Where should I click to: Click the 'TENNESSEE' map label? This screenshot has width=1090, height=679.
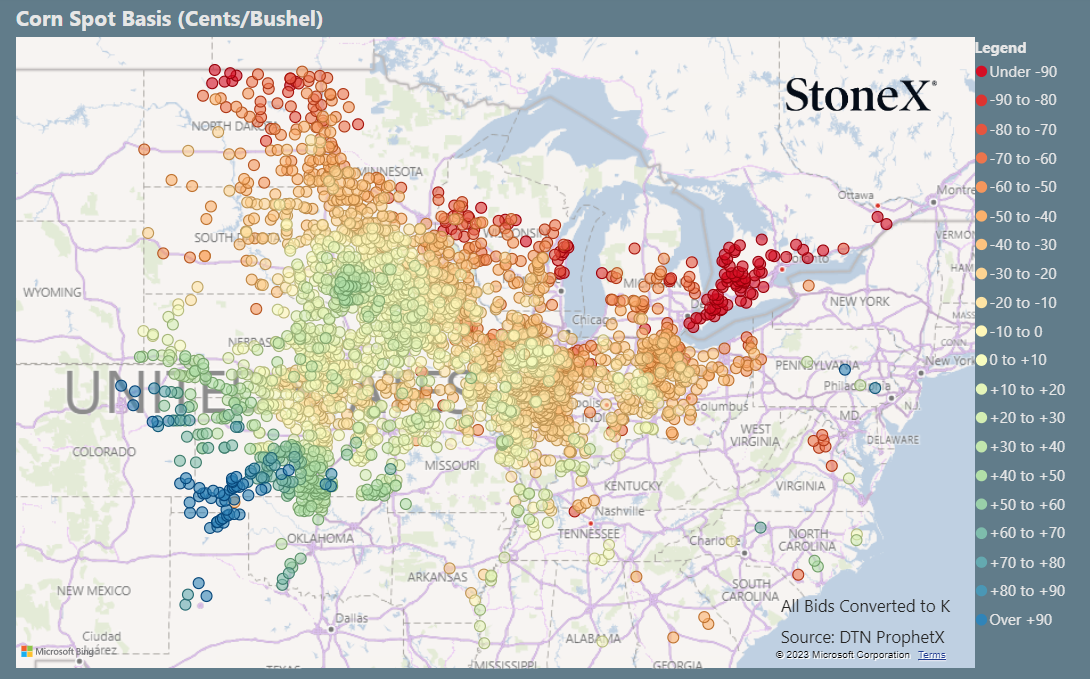point(588,534)
